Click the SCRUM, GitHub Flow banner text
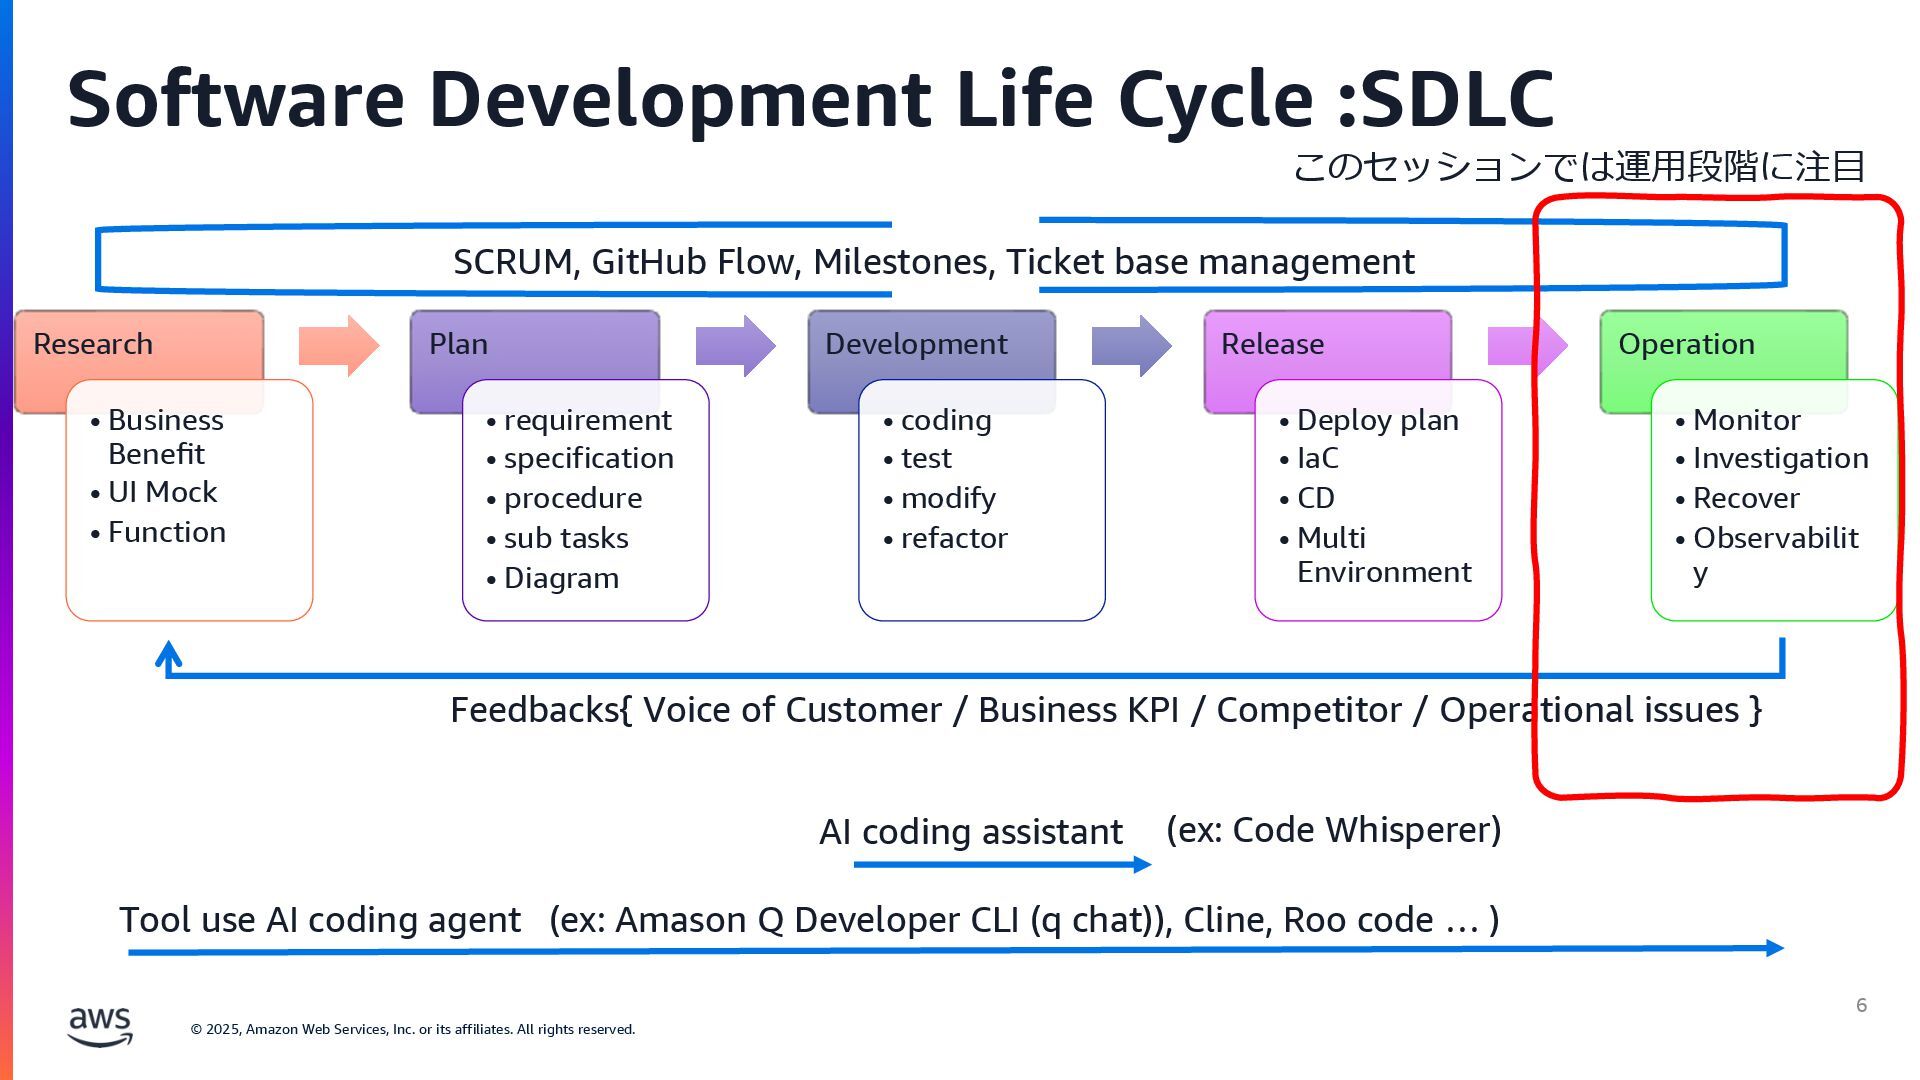This screenshot has width=1920, height=1080. coord(933,262)
